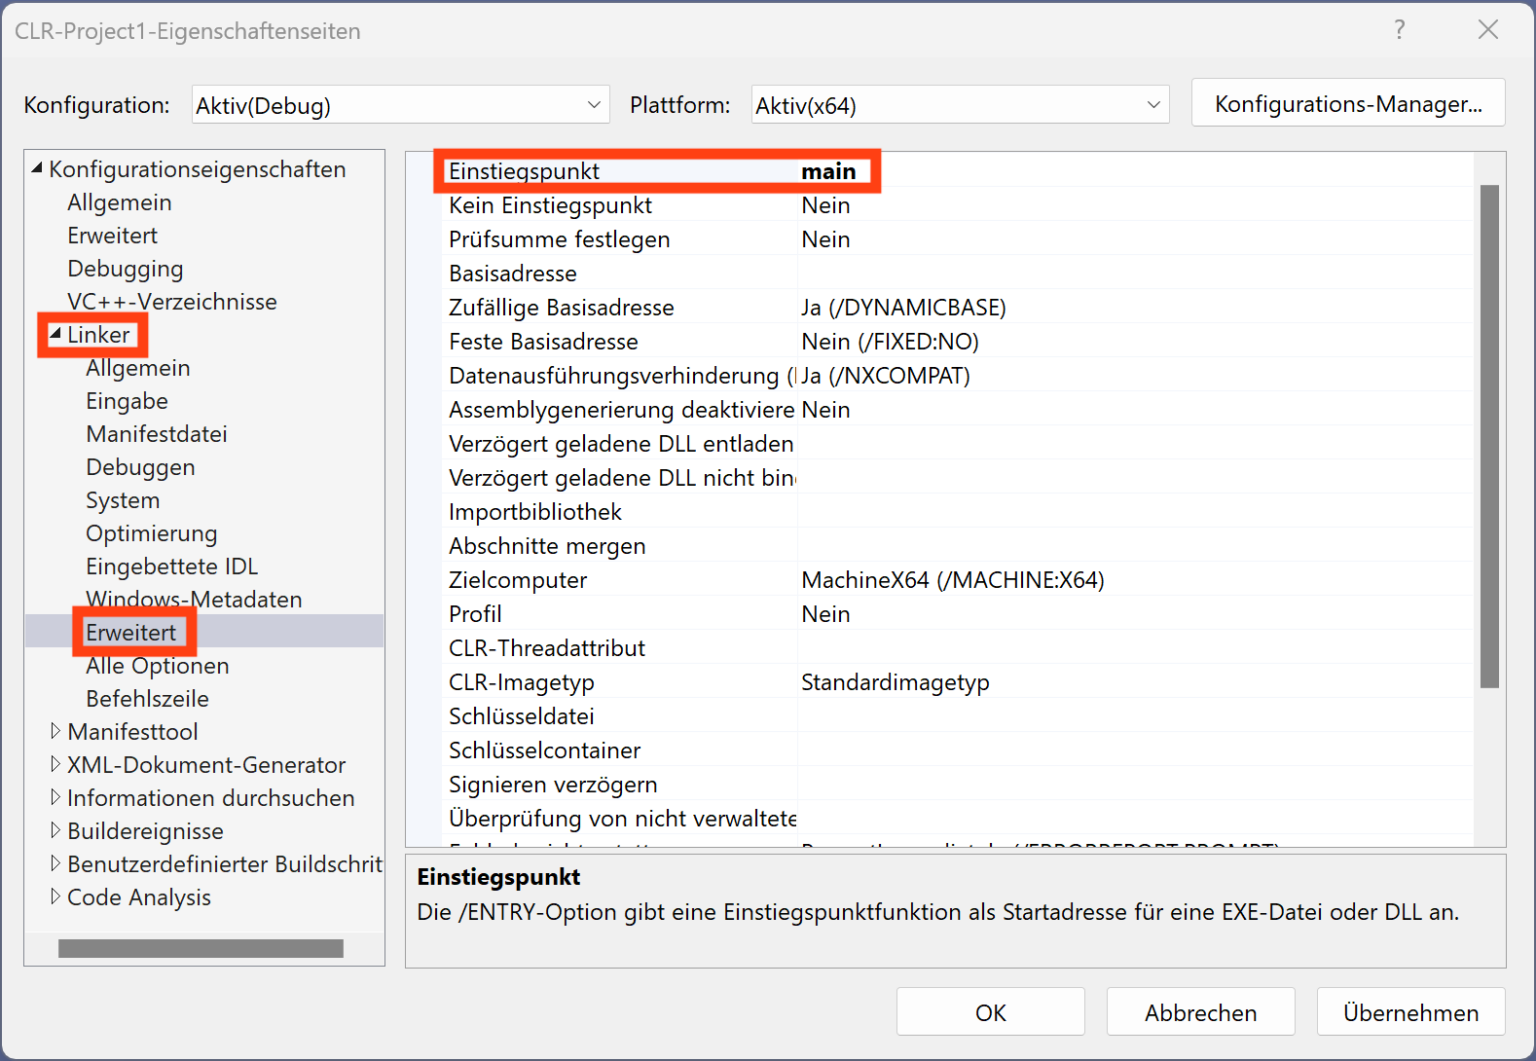Open the Befehlszeile page under Linker

[147, 698]
